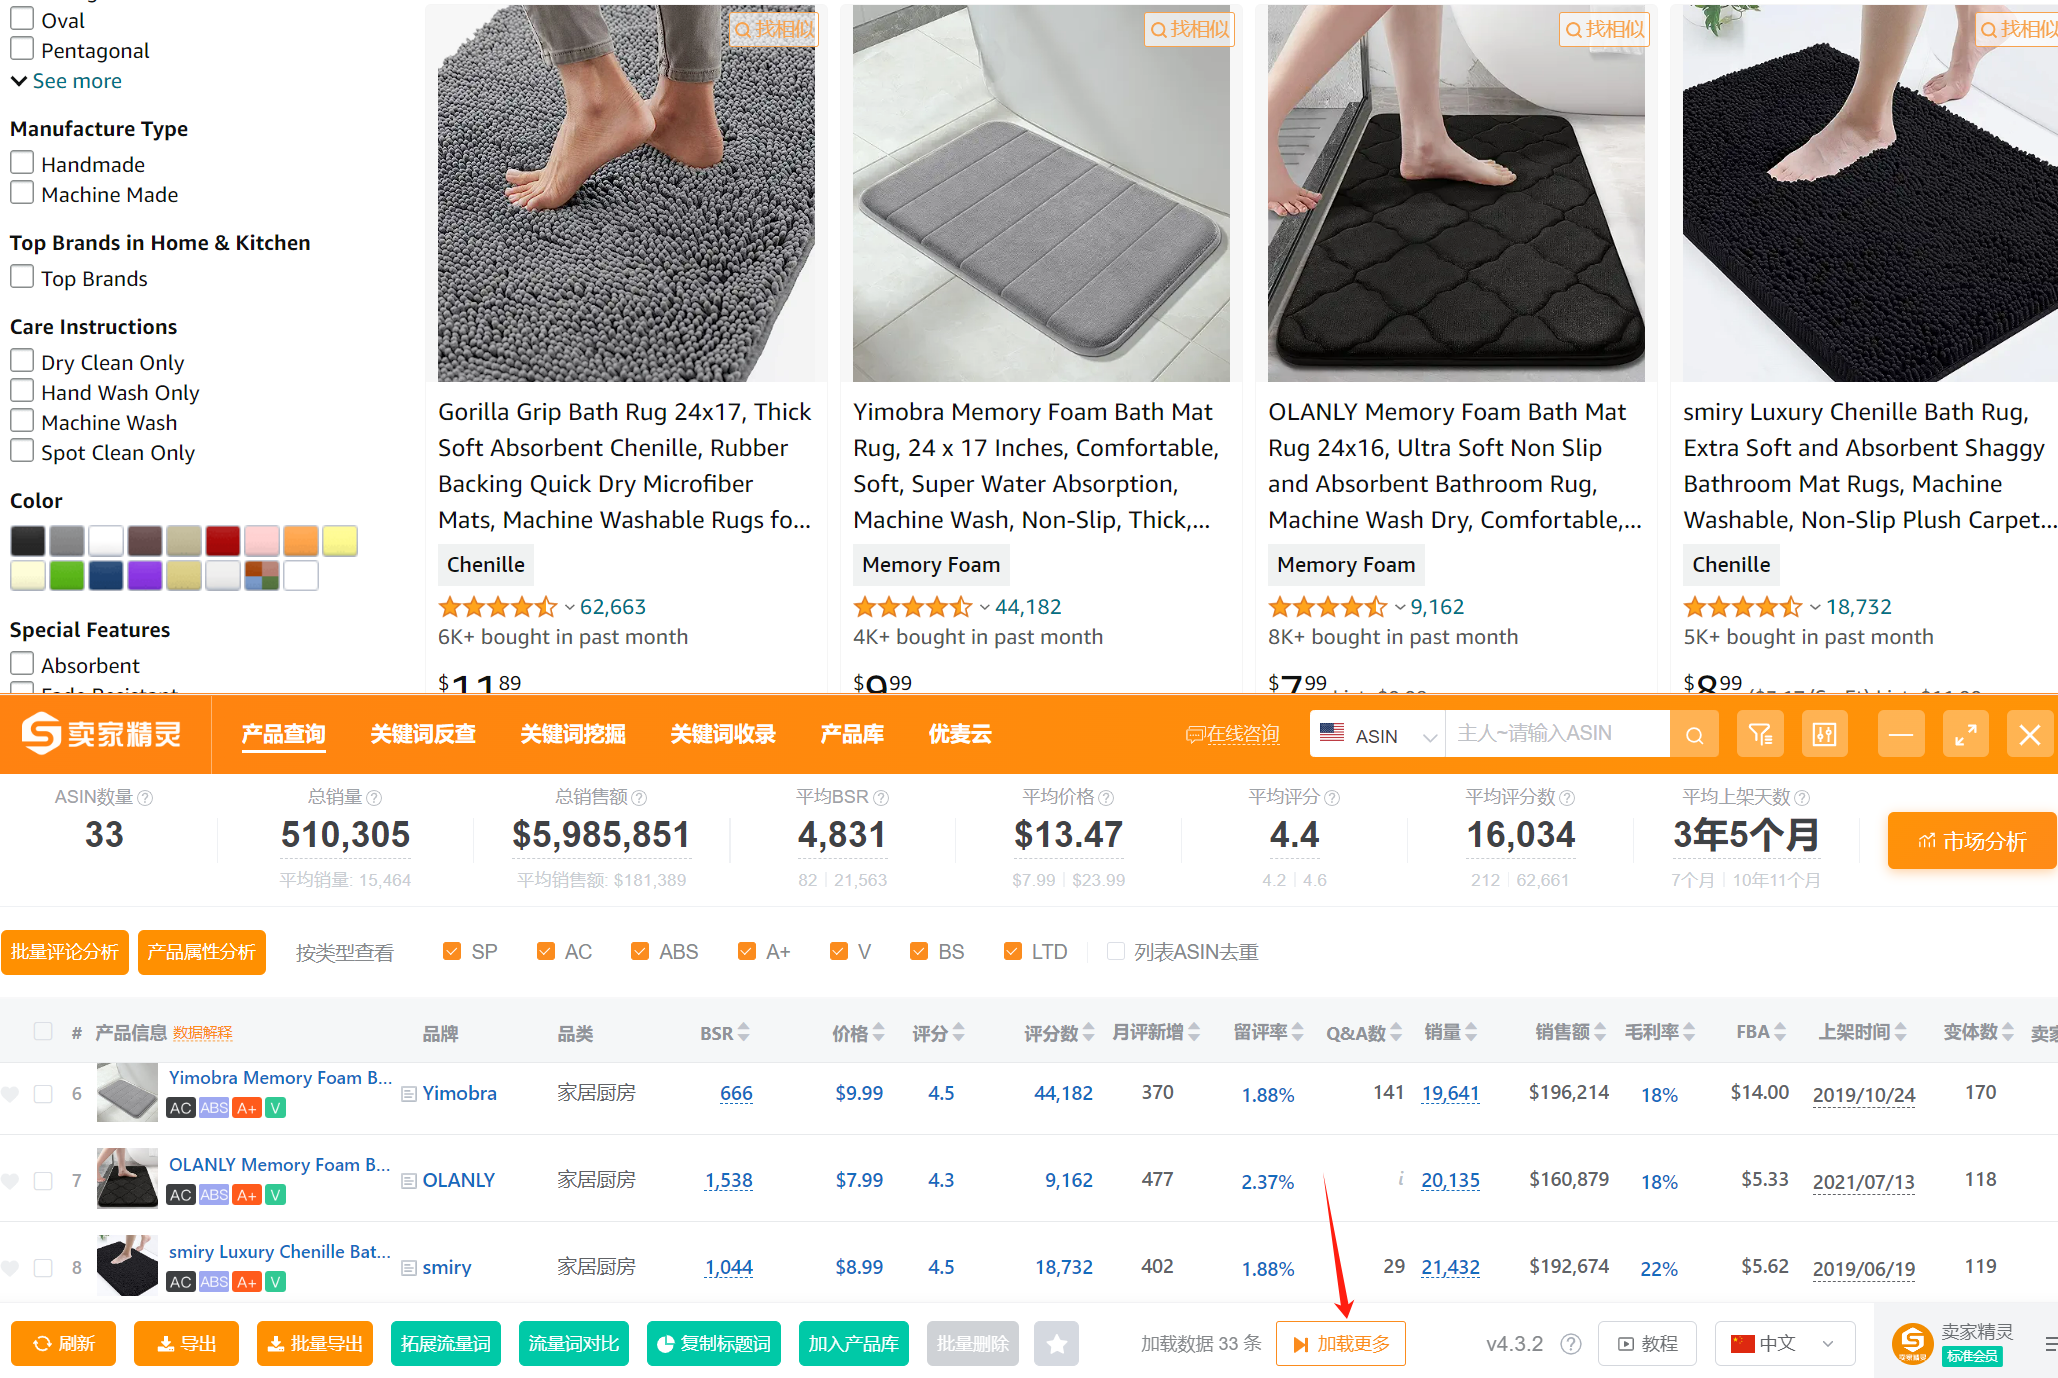Open the column settings sliders icon
This screenshot has height=1378, width=2058.
(x=1825, y=735)
